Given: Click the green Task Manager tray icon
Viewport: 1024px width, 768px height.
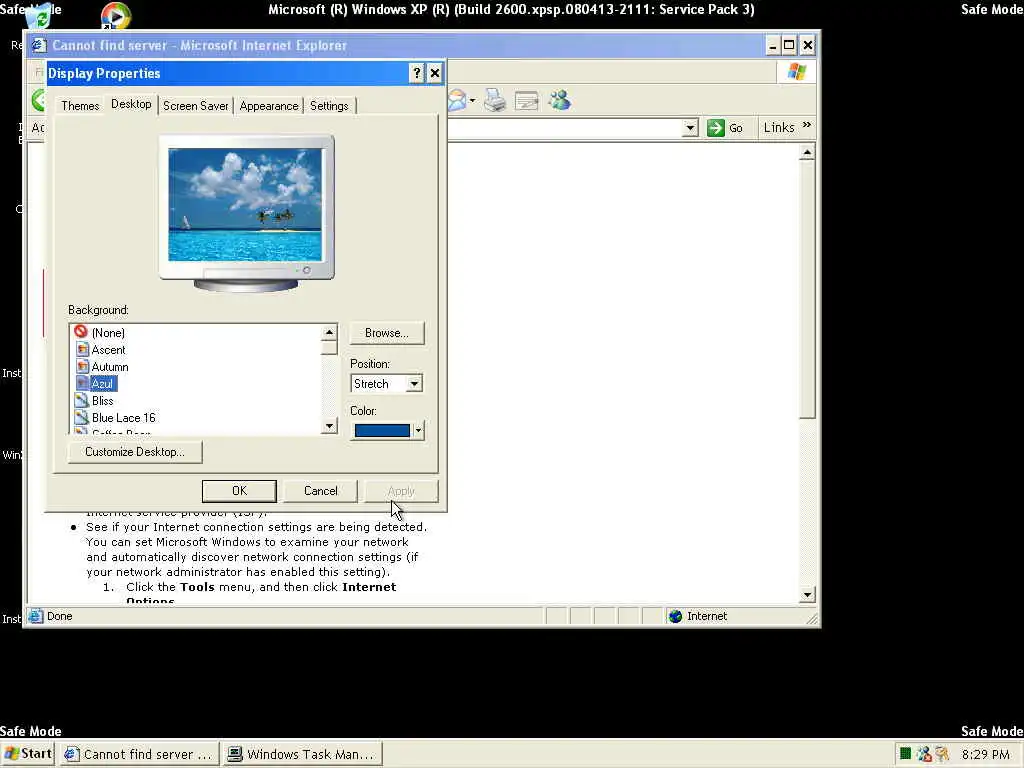Looking at the screenshot, I should pyautogui.click(x=905, y=754).
